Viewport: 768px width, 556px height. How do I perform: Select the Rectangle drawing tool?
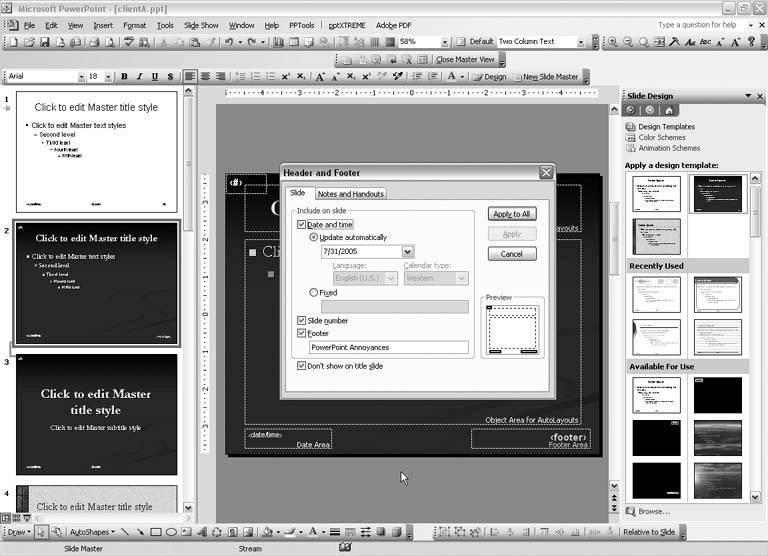point(156,532)
